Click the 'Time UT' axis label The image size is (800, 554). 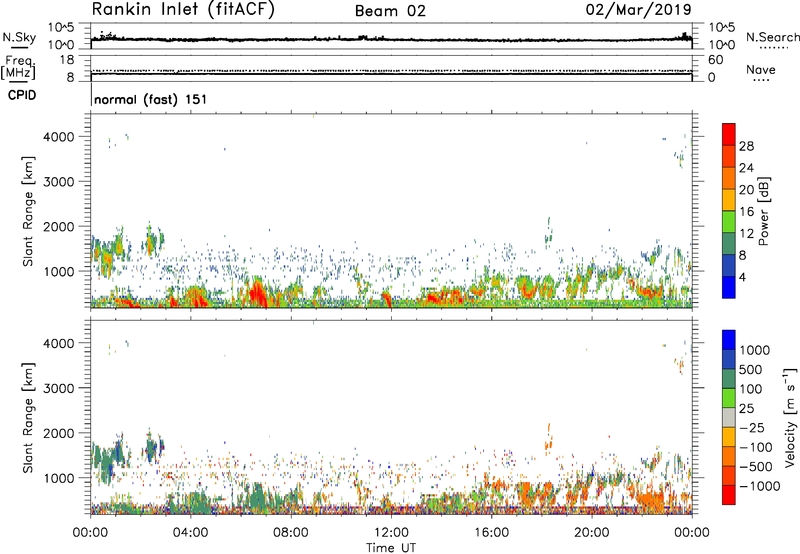click(391, 548)
